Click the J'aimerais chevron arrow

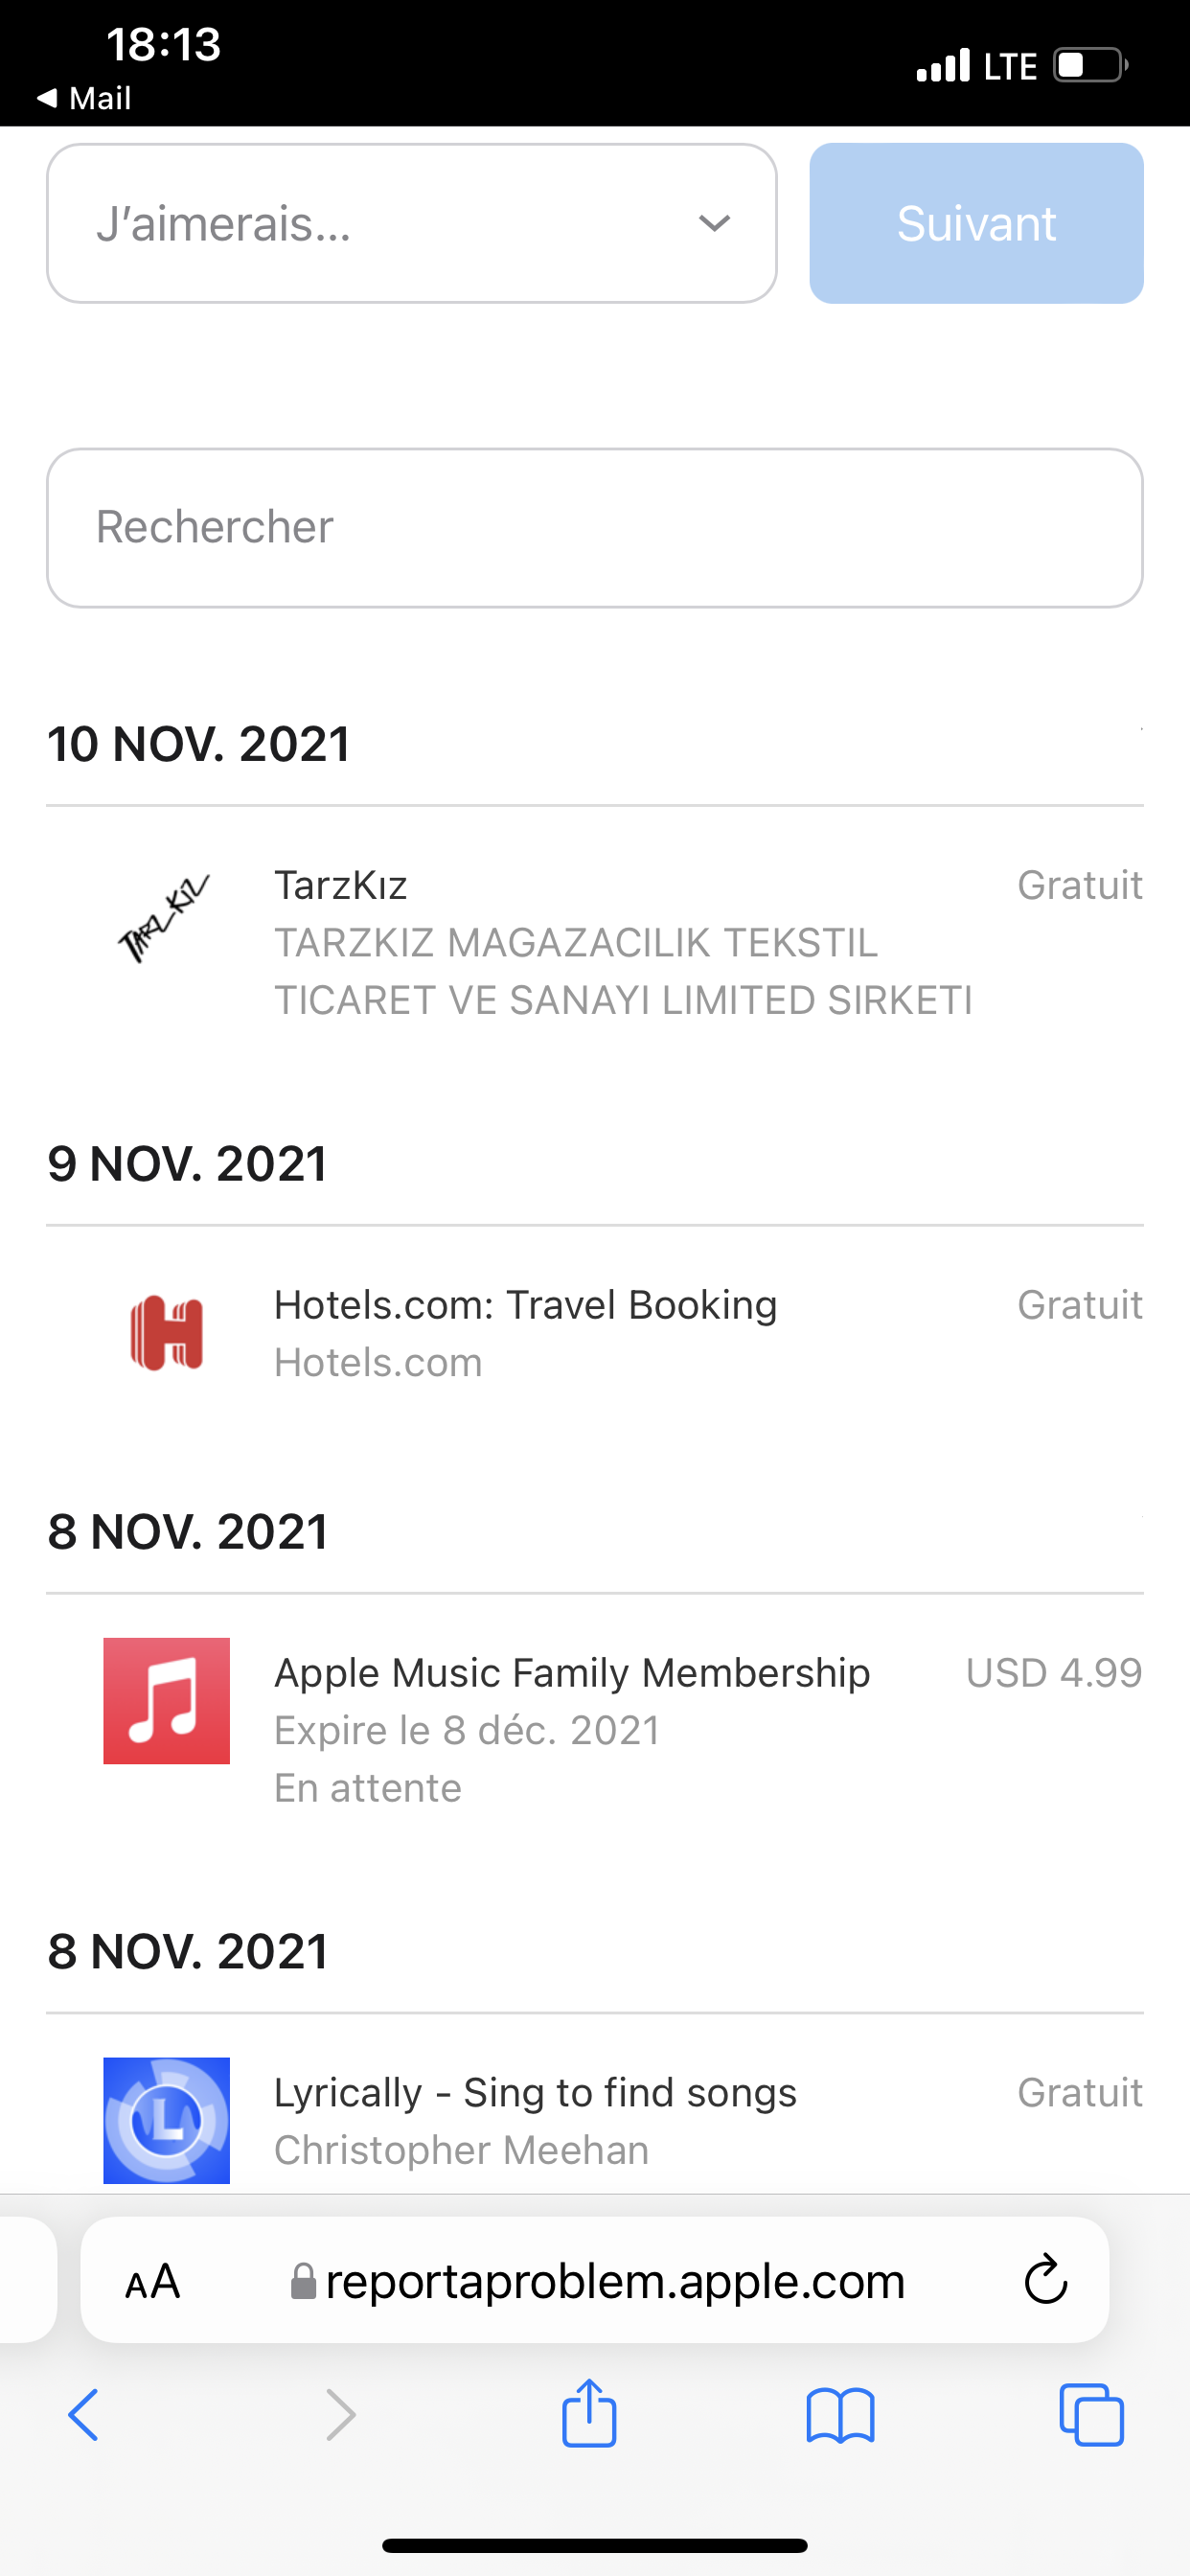tap(714, 223)
